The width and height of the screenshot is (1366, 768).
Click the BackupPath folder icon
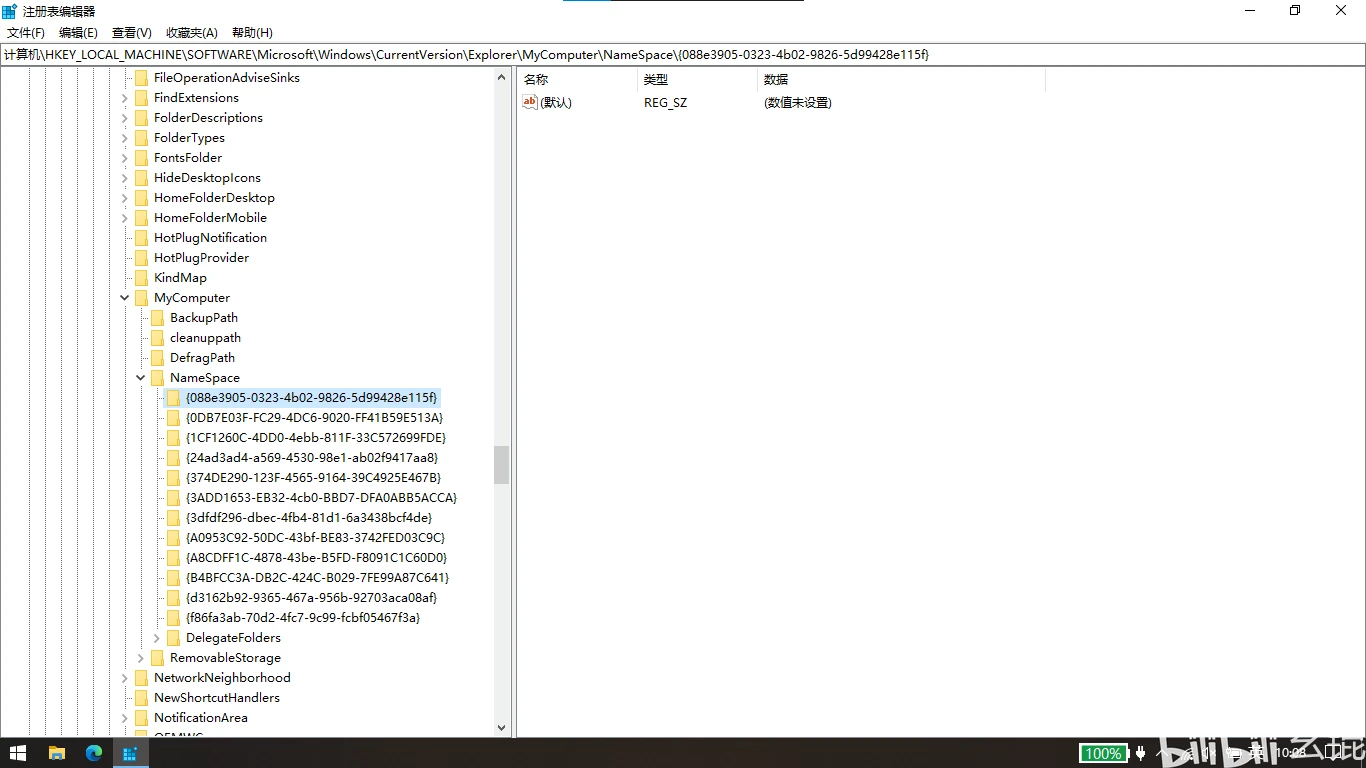pos(157,318)
